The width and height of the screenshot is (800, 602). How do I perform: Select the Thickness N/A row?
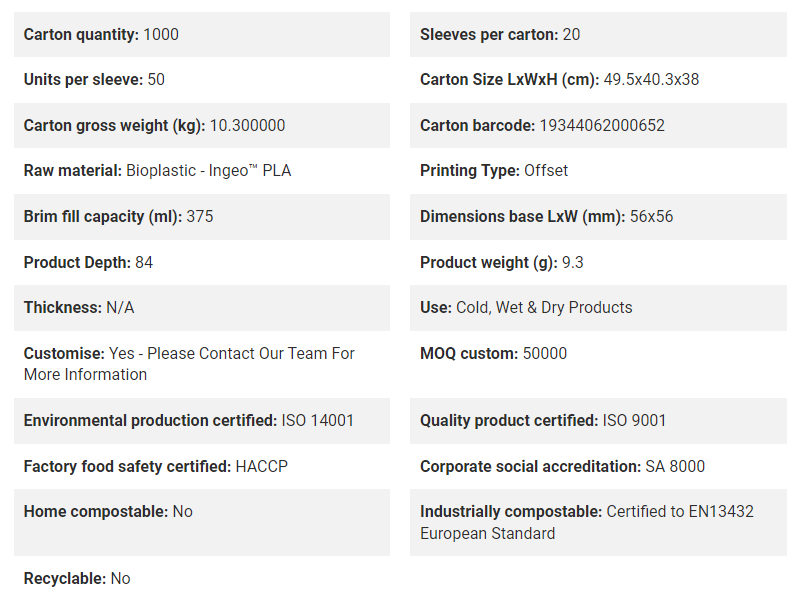click(x=202, y=308)
